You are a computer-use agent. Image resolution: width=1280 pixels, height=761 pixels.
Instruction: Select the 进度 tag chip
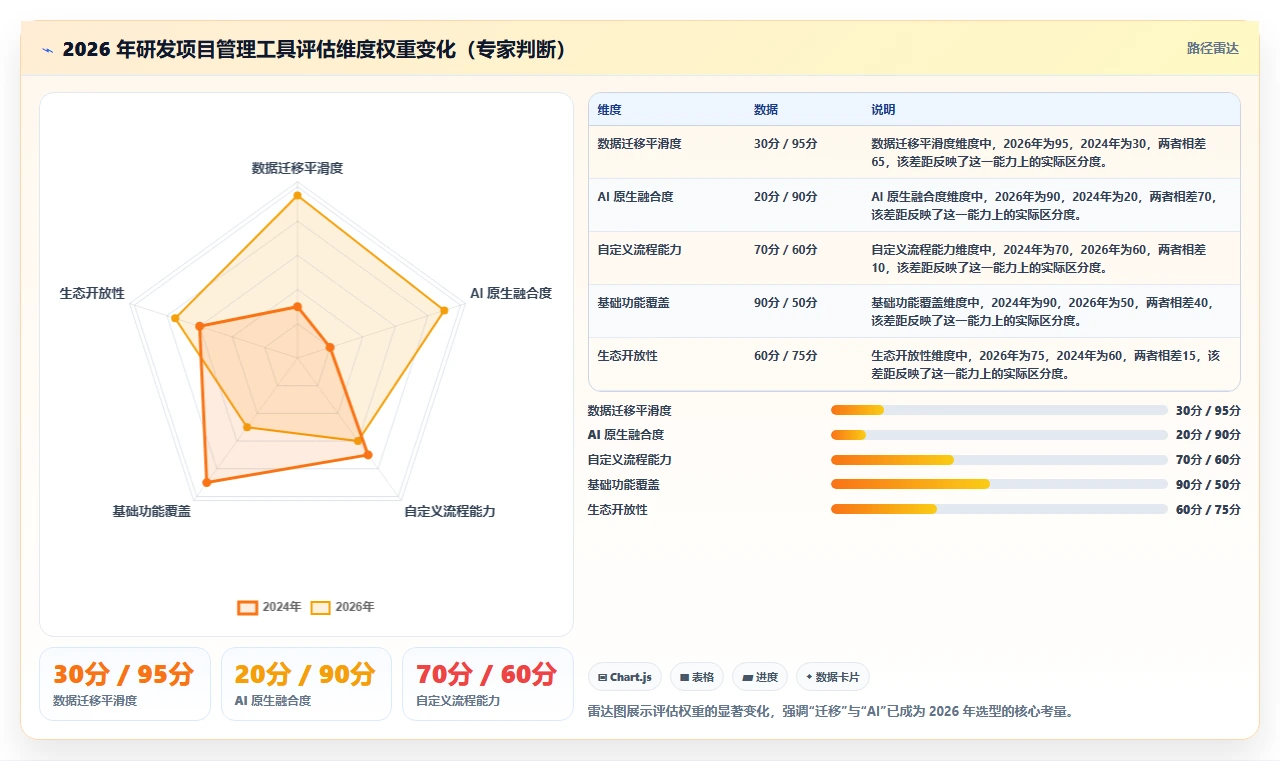760,677
